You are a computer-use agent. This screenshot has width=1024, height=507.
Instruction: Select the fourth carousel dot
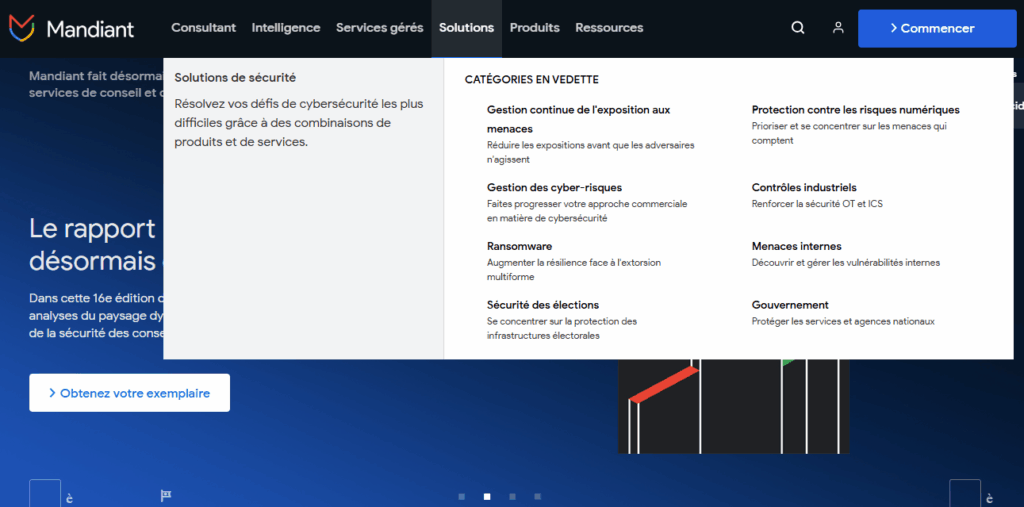click(537, 497)
